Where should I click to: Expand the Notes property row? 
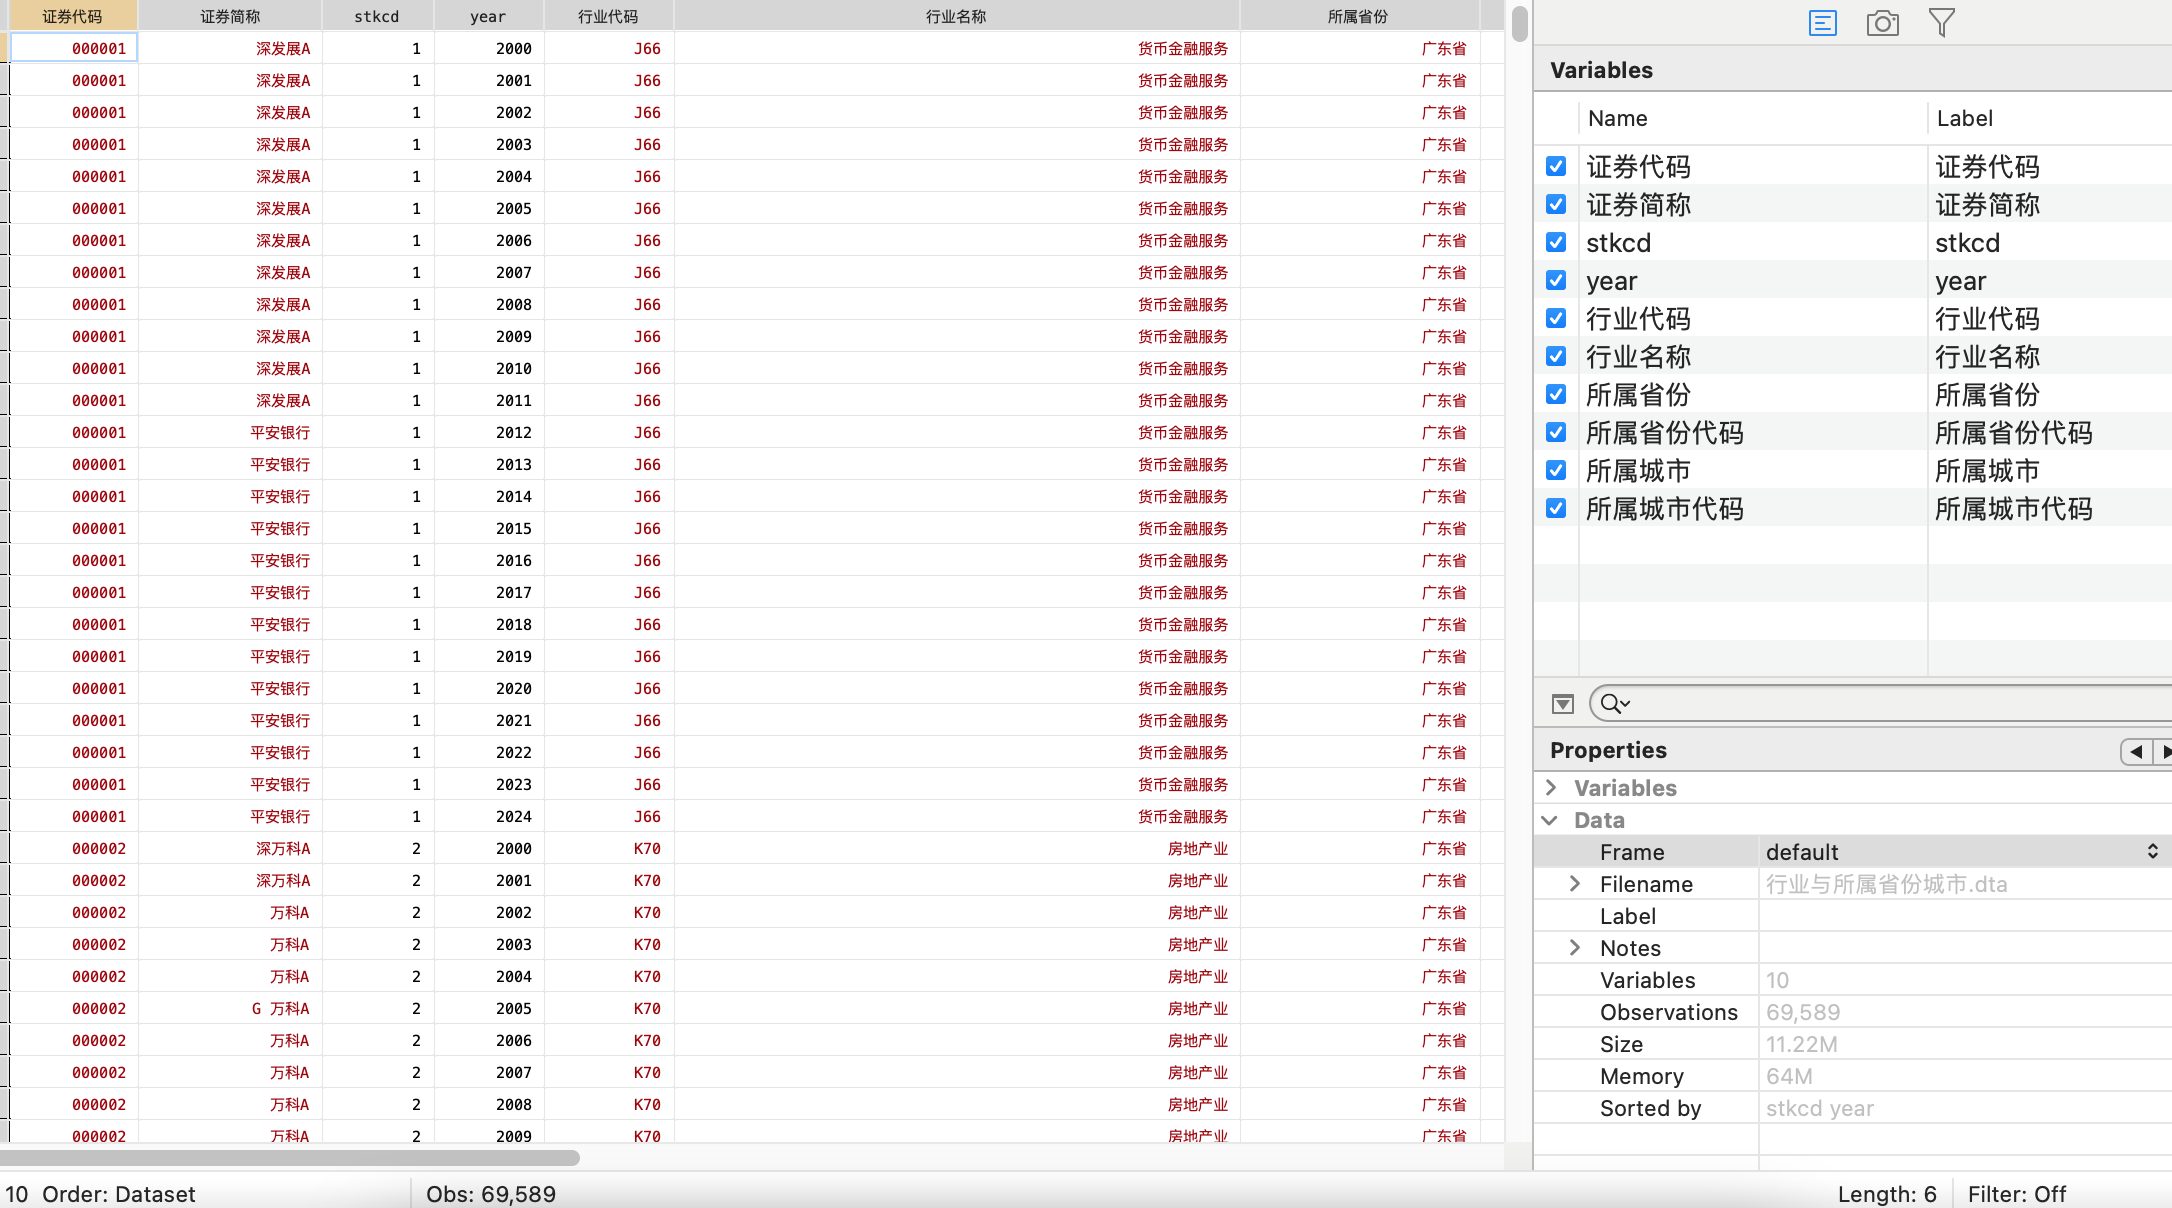coord(1575,948)
